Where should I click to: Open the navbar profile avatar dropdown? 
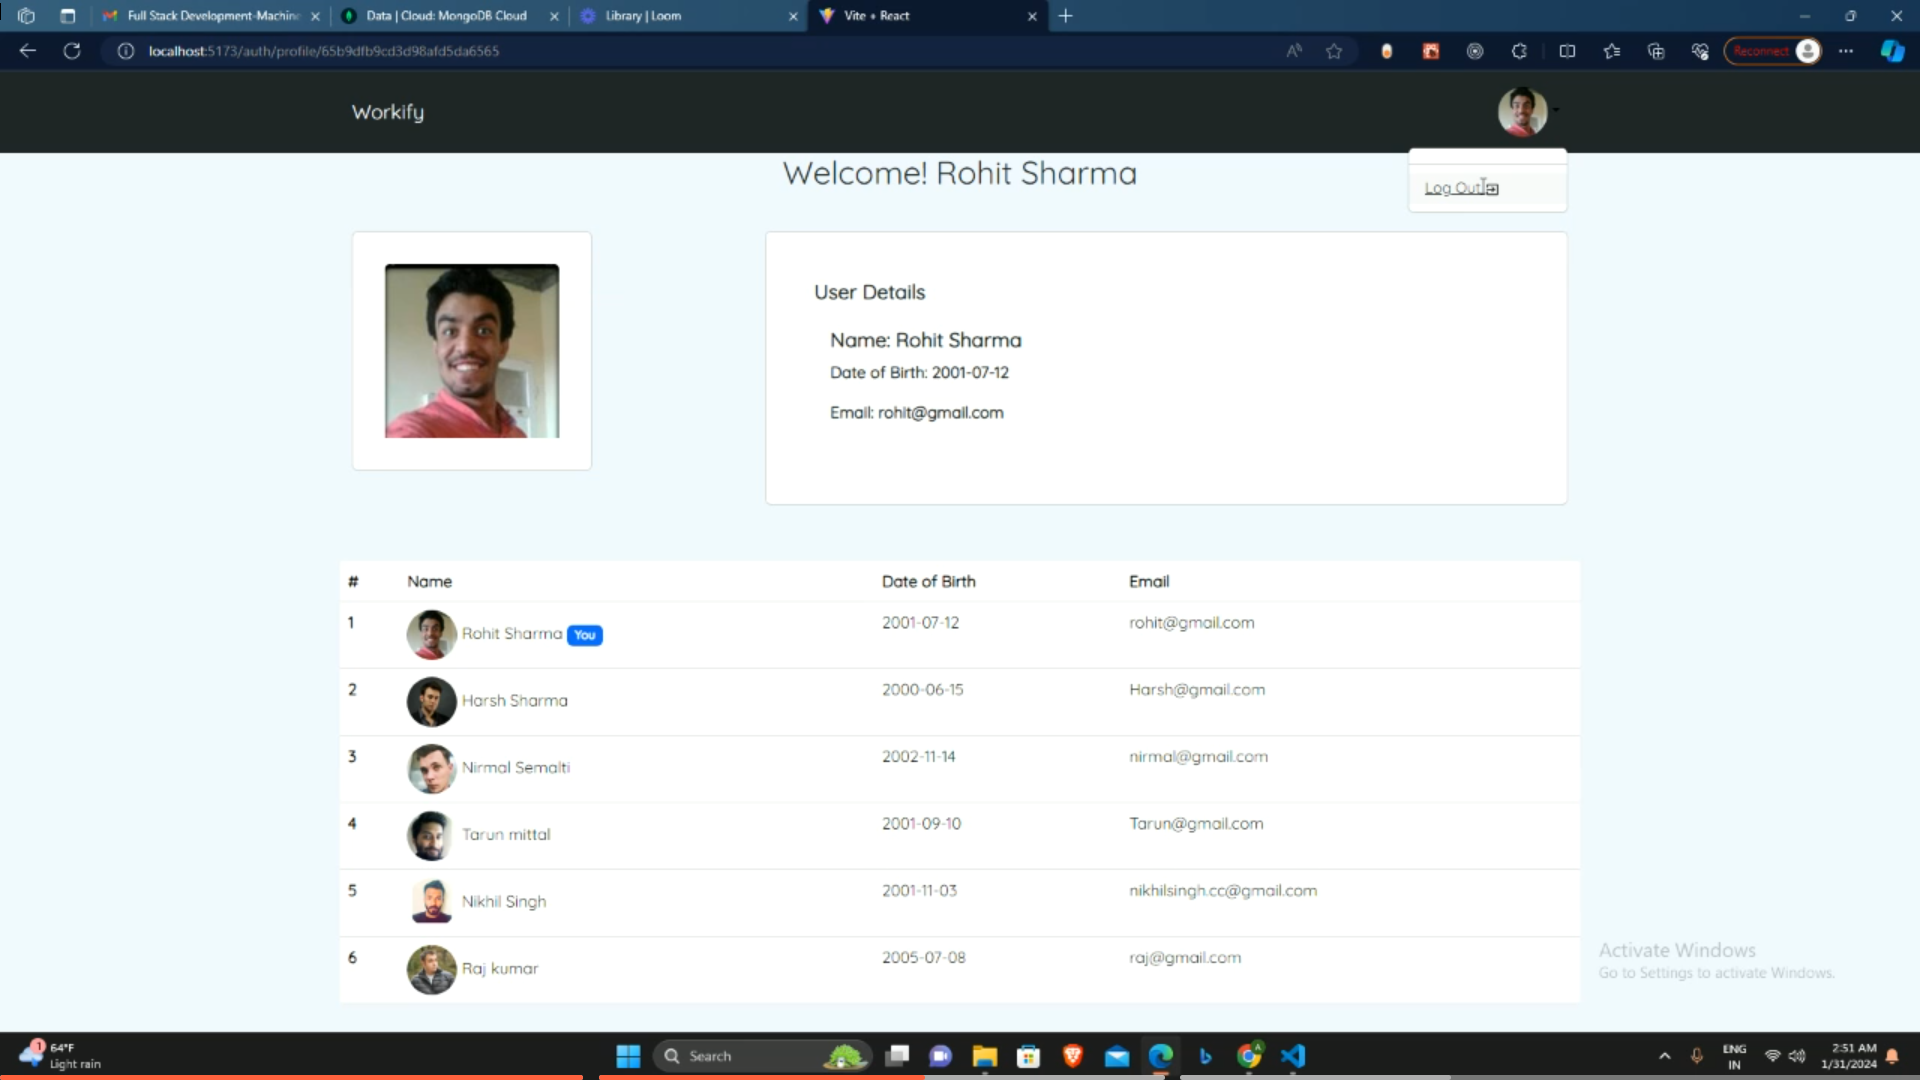coord(1522,111)
